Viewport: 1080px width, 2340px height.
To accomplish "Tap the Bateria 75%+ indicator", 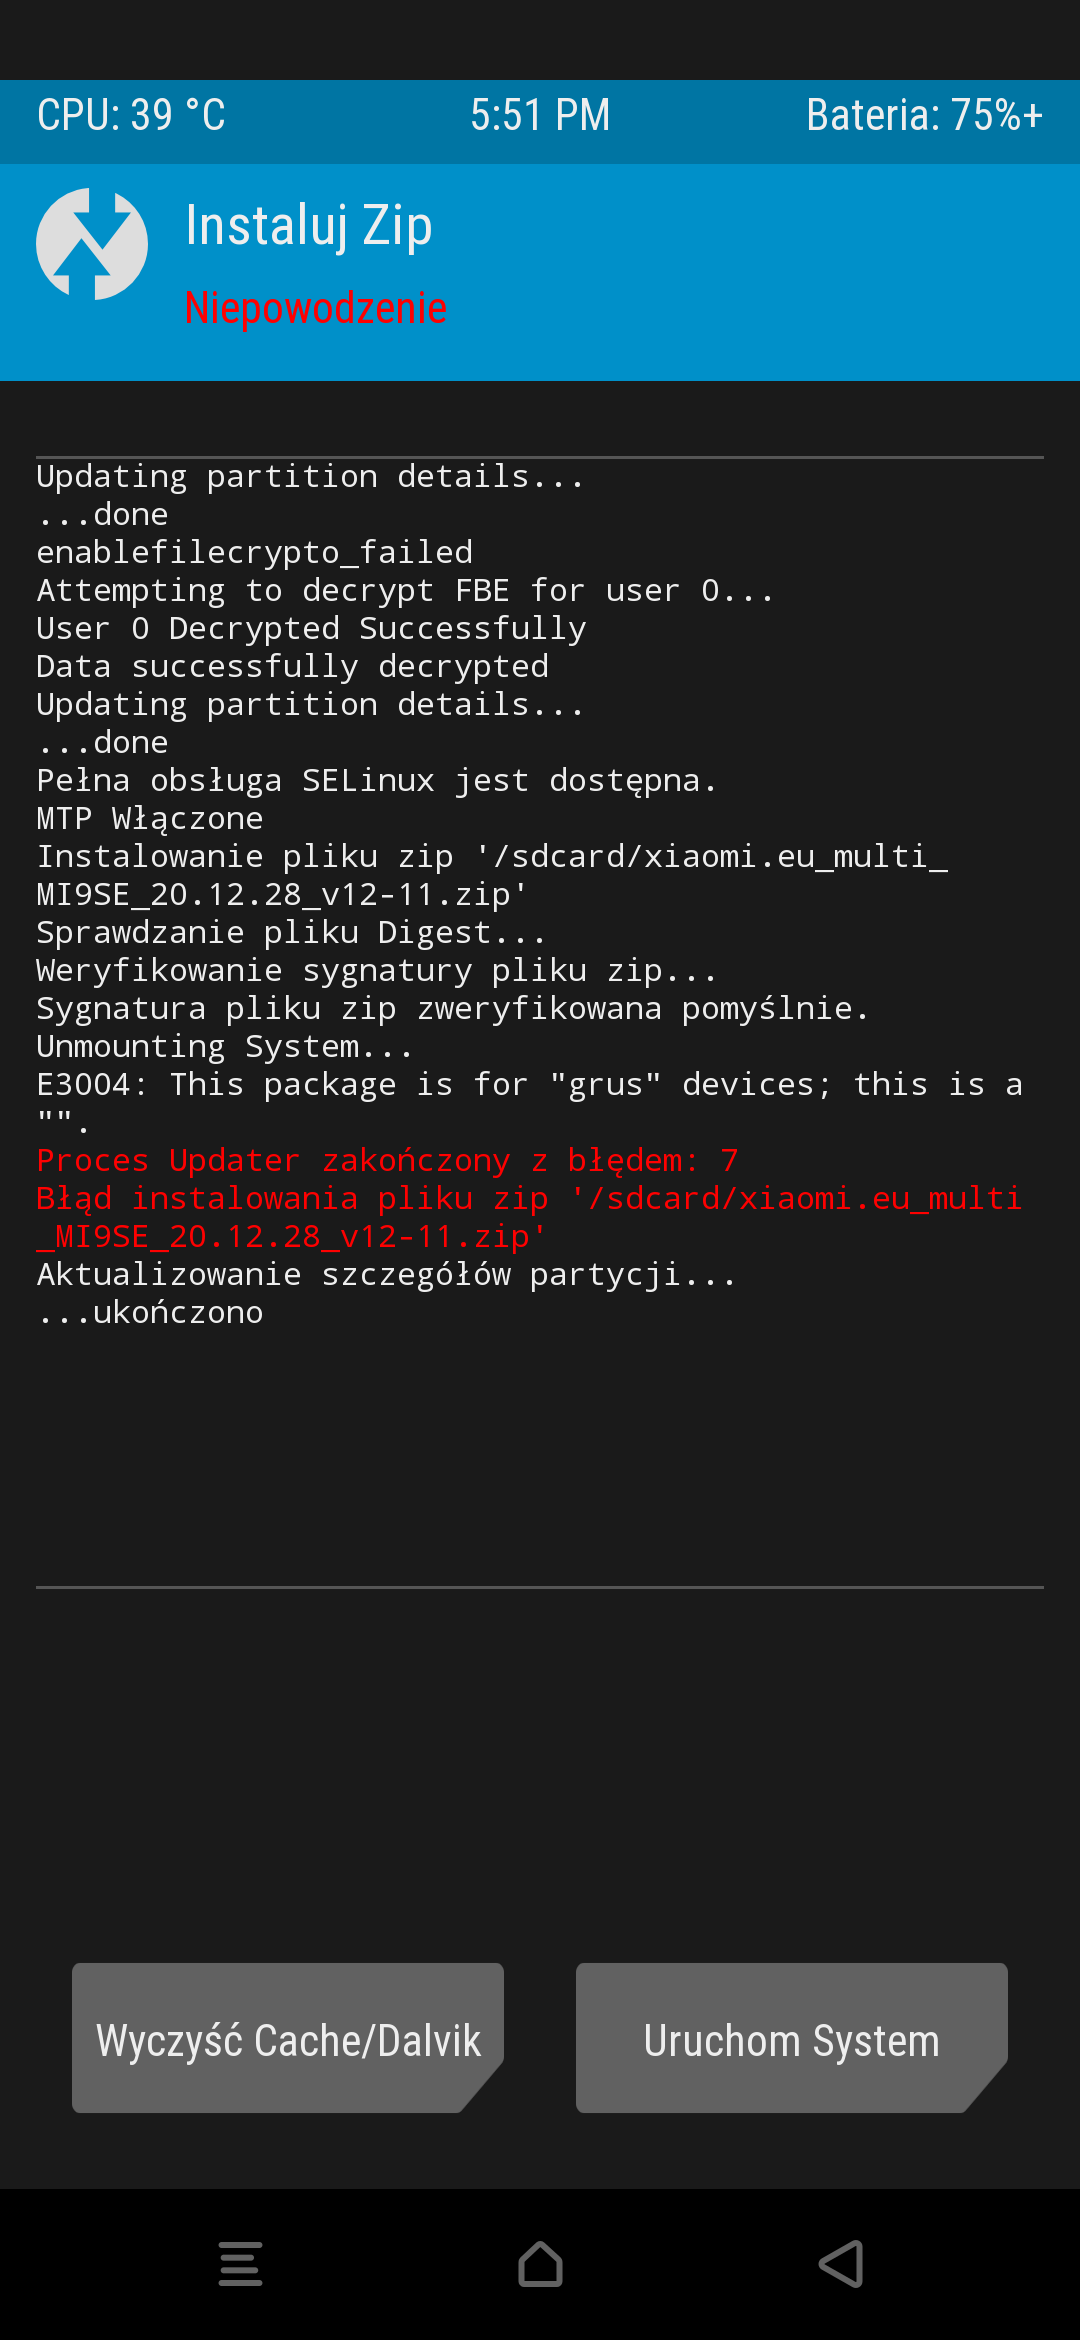I will 924,115.
